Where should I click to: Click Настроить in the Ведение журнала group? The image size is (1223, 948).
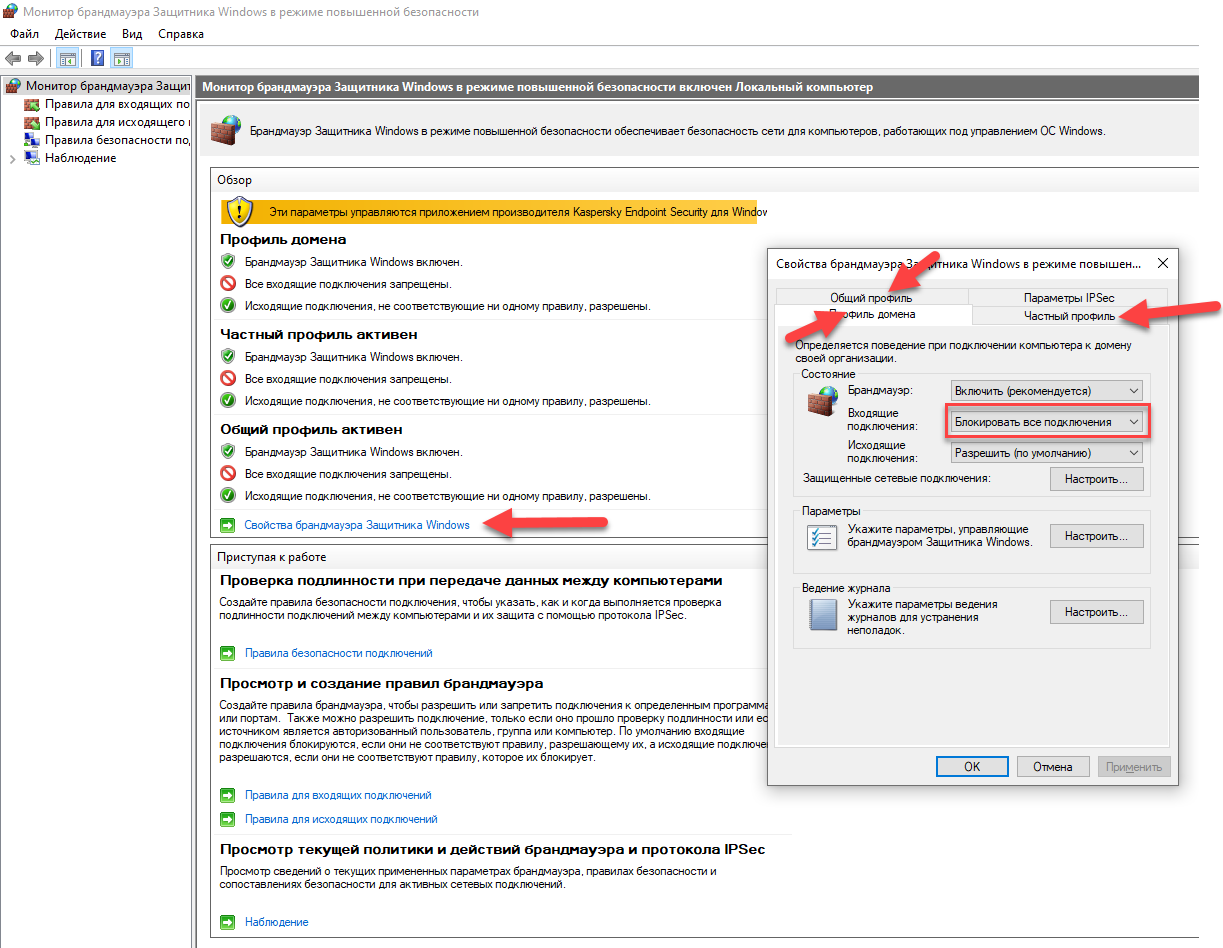click(x=1096, y=612)
